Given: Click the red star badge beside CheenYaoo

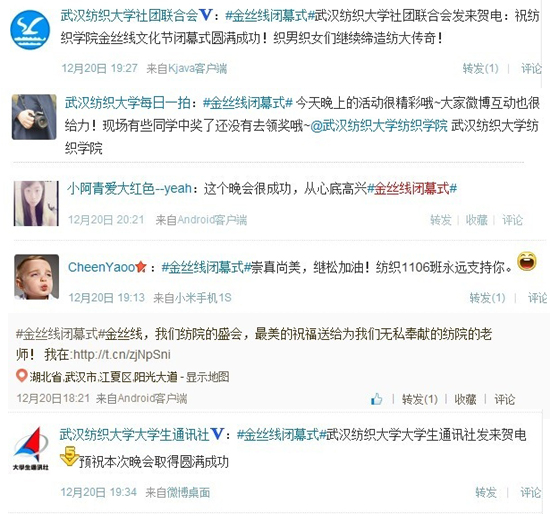Looking at the screenshot, I should [141, 267].
